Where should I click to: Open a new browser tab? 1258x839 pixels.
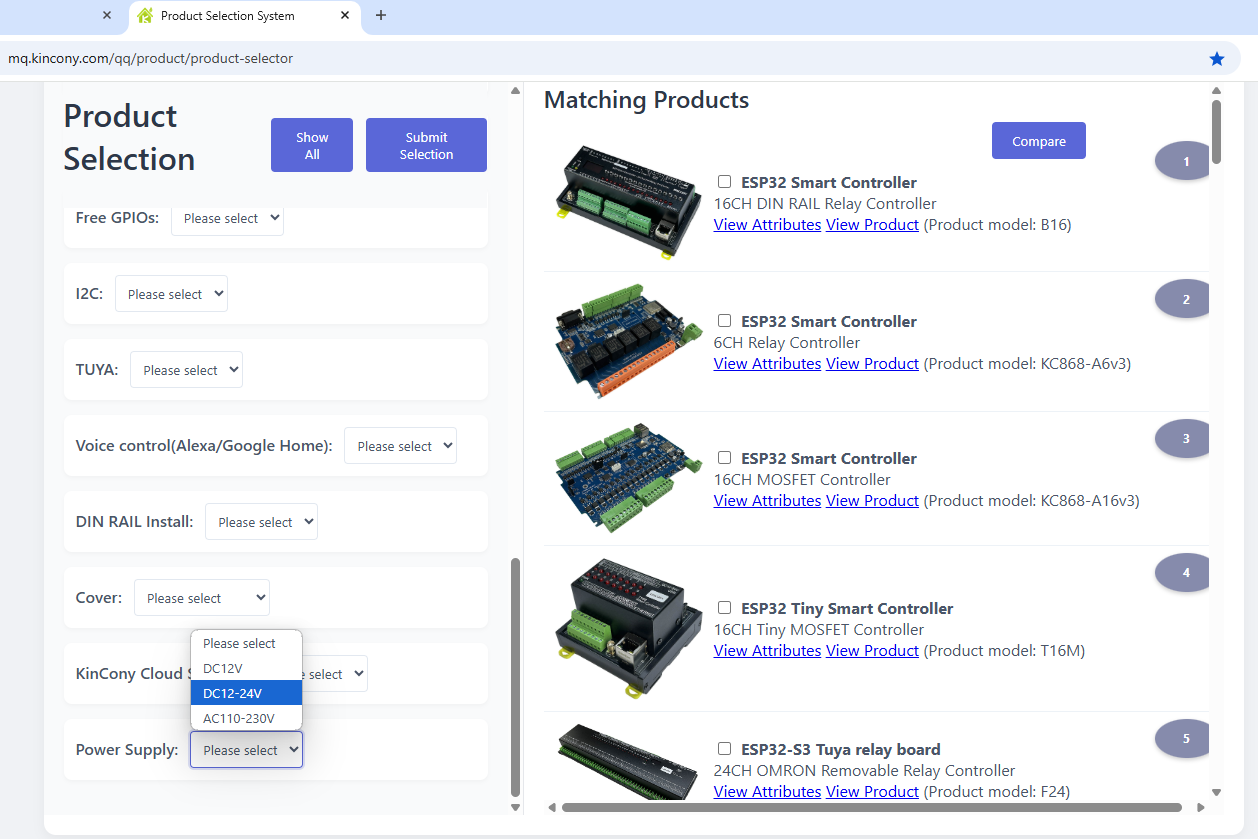[x=381, y=16]
